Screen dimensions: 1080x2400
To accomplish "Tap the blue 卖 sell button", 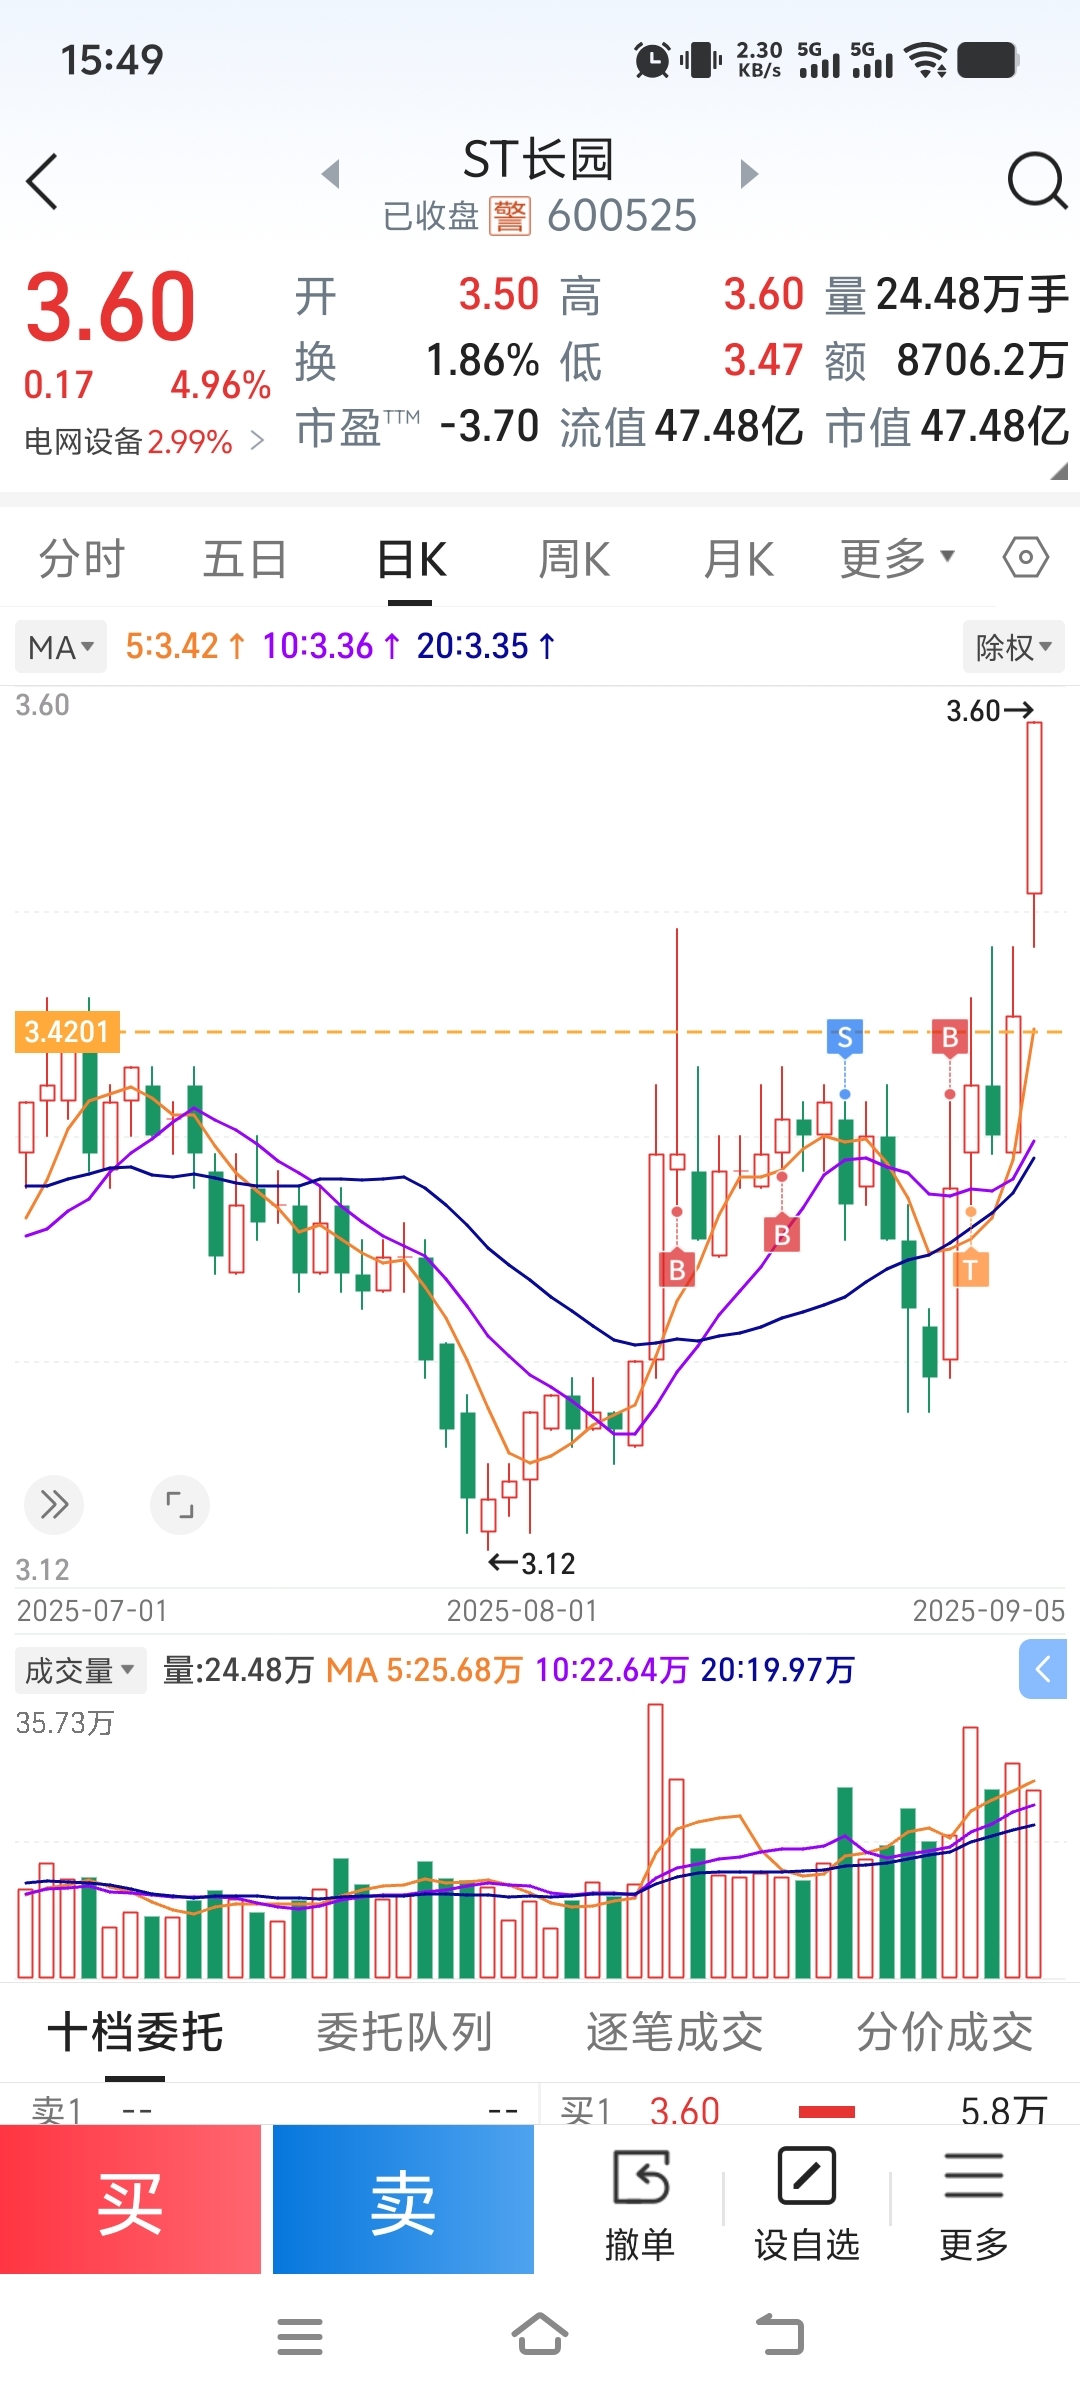I will [x=403, y=2199].
